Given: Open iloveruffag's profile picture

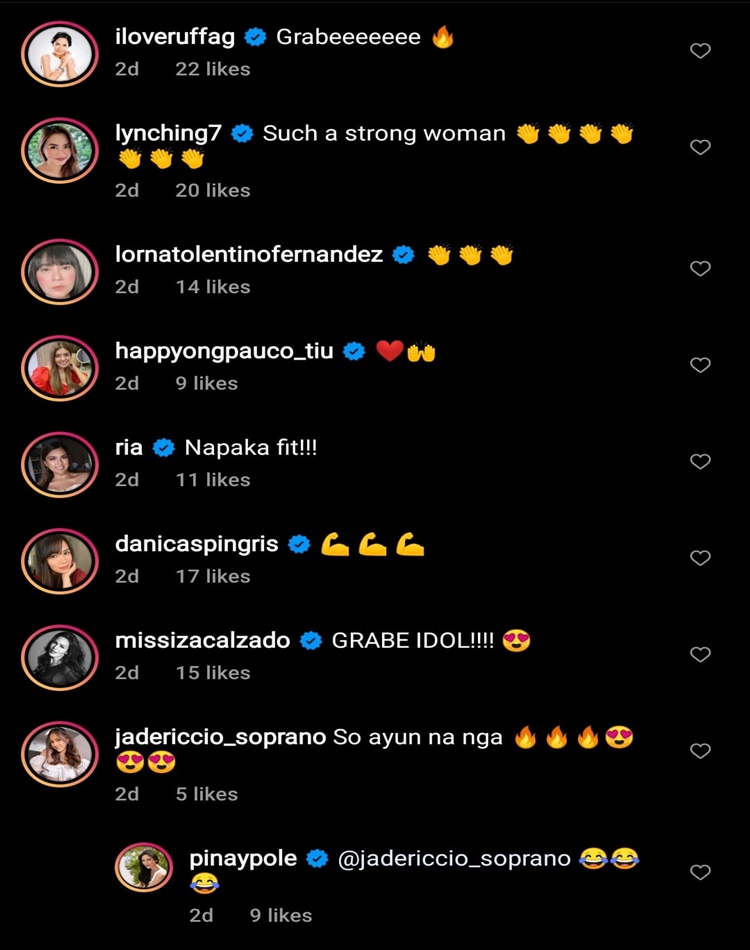Looking at the screenshot, I should click(60, 52).
